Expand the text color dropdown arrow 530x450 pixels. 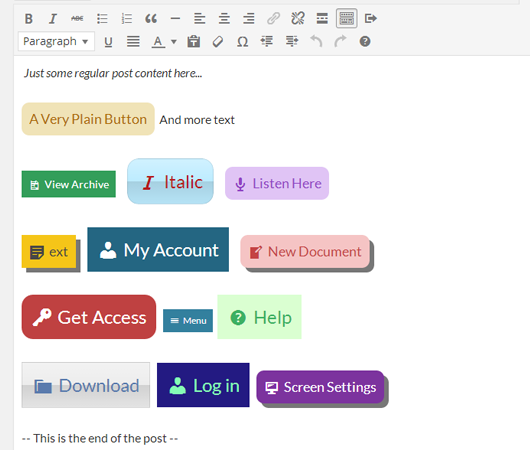tap(174, 42)
